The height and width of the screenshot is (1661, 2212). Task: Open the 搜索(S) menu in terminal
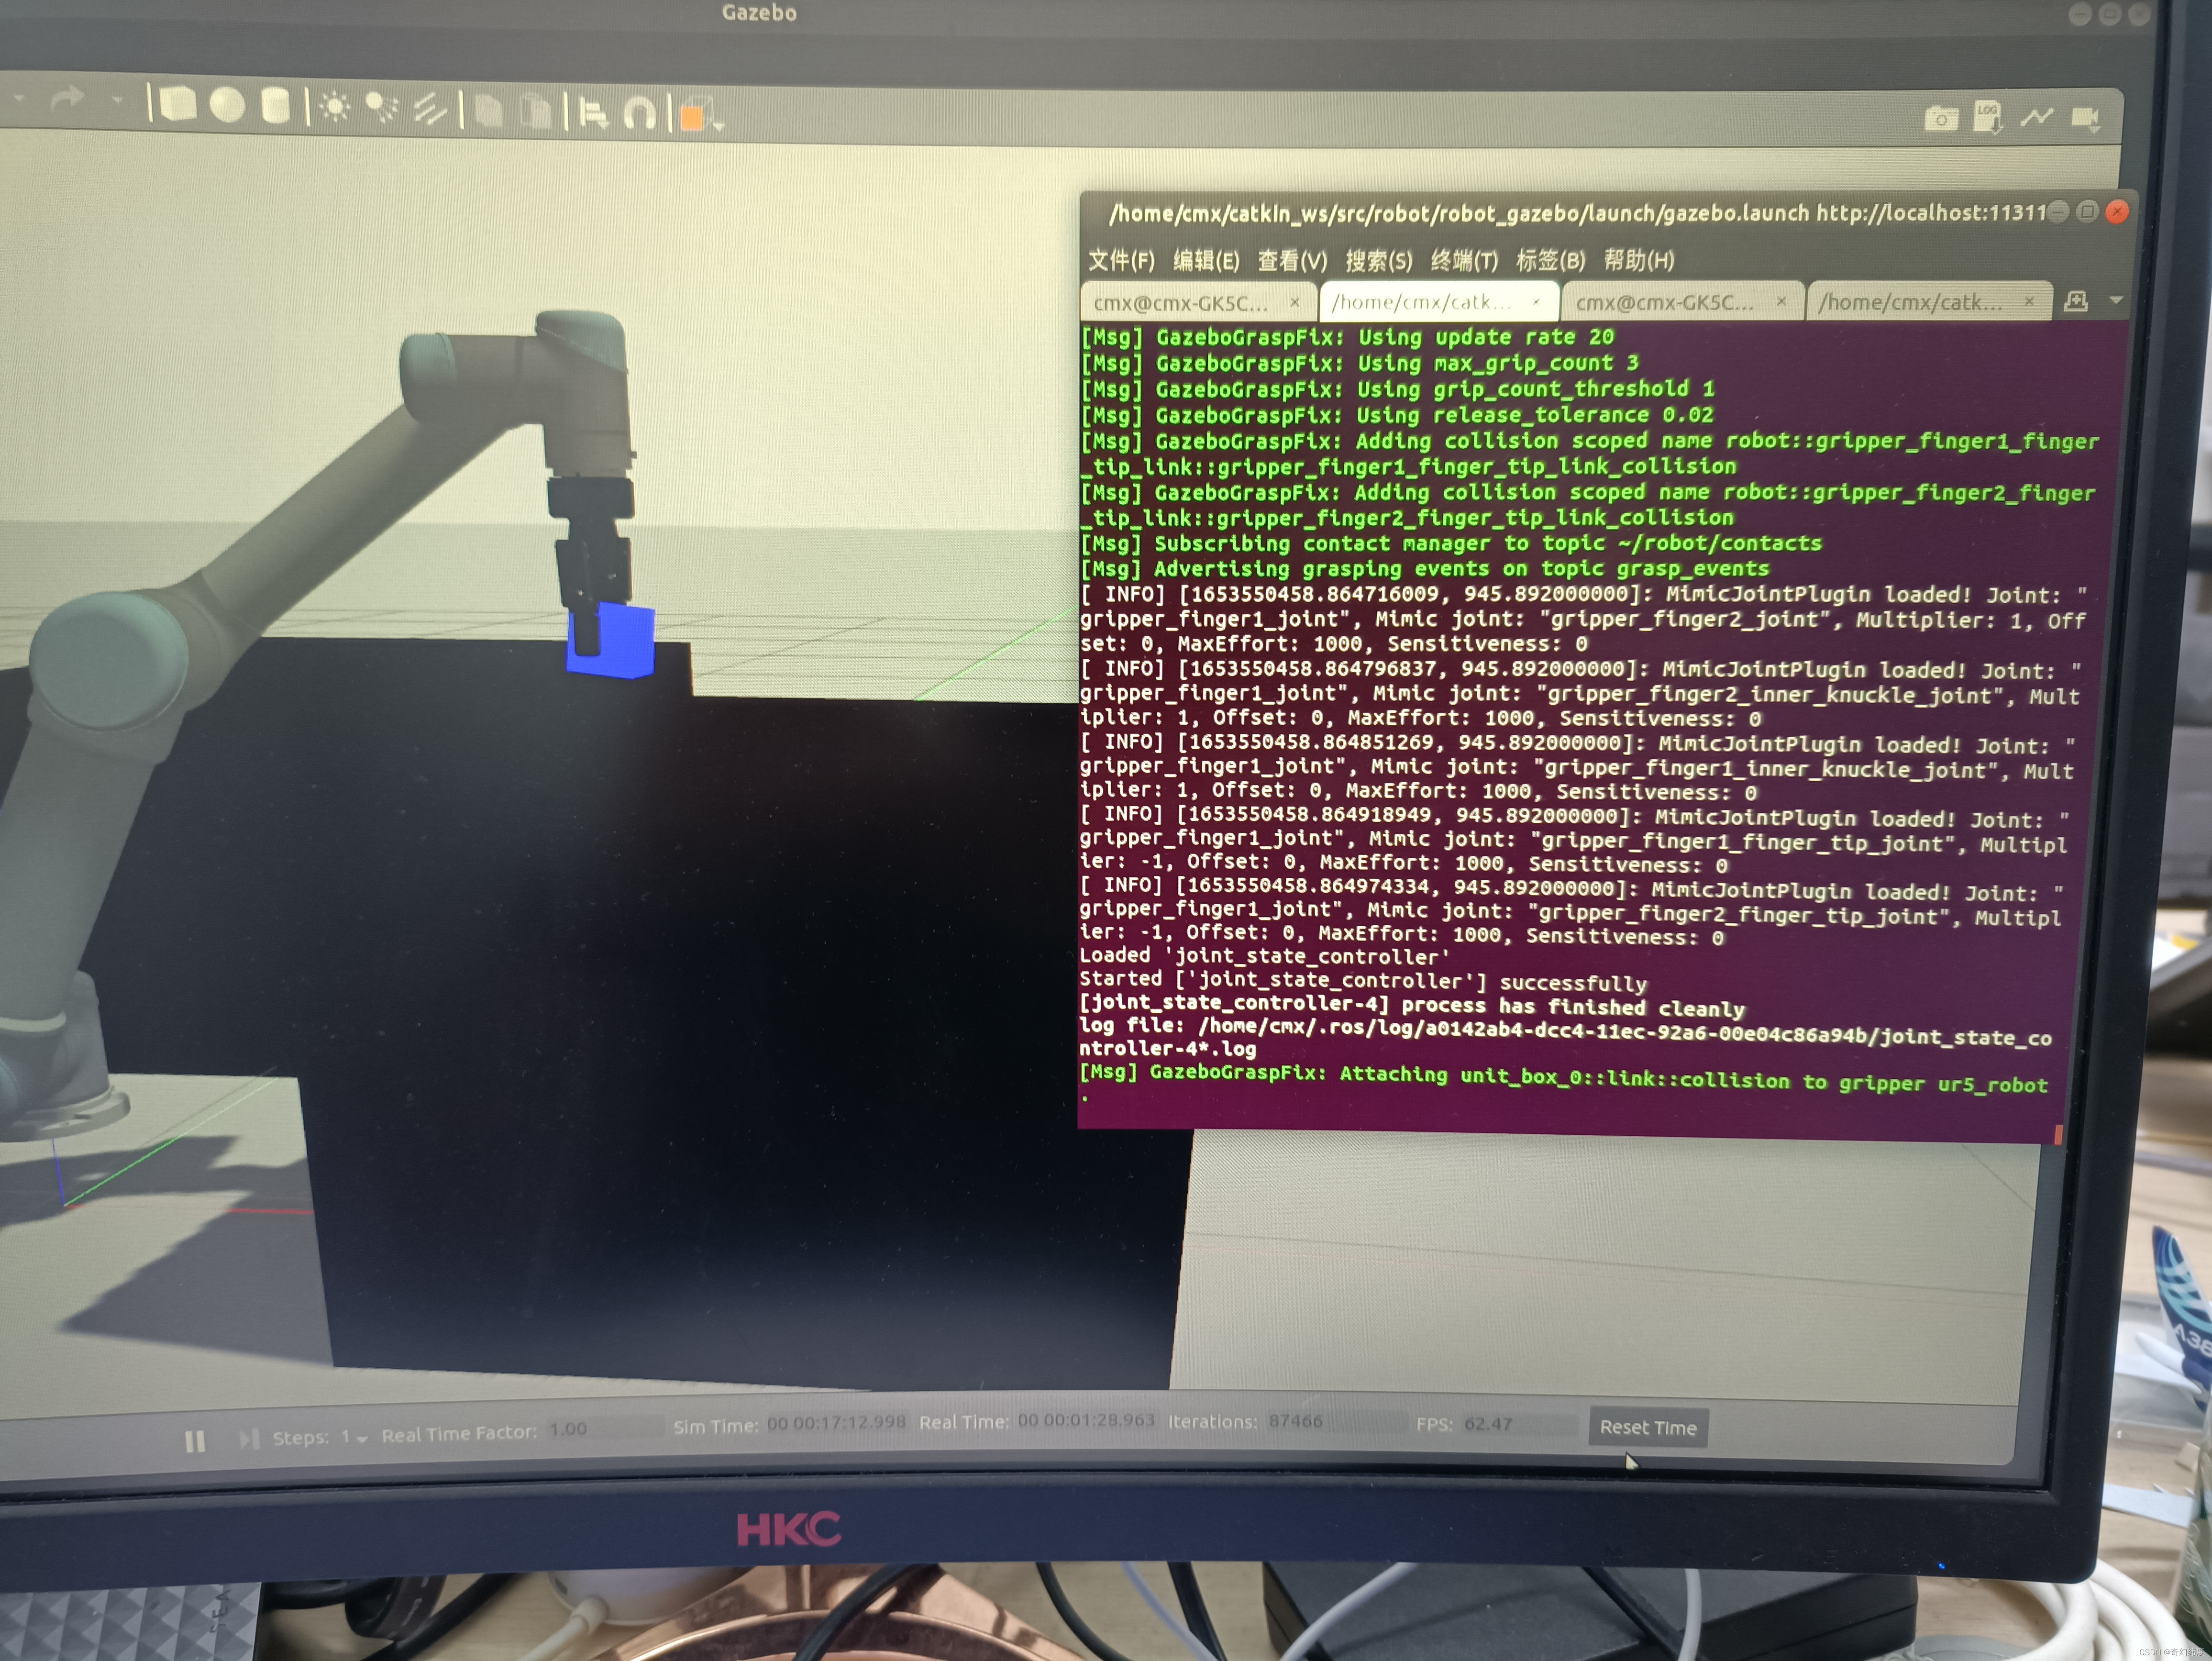(1378, 261)
